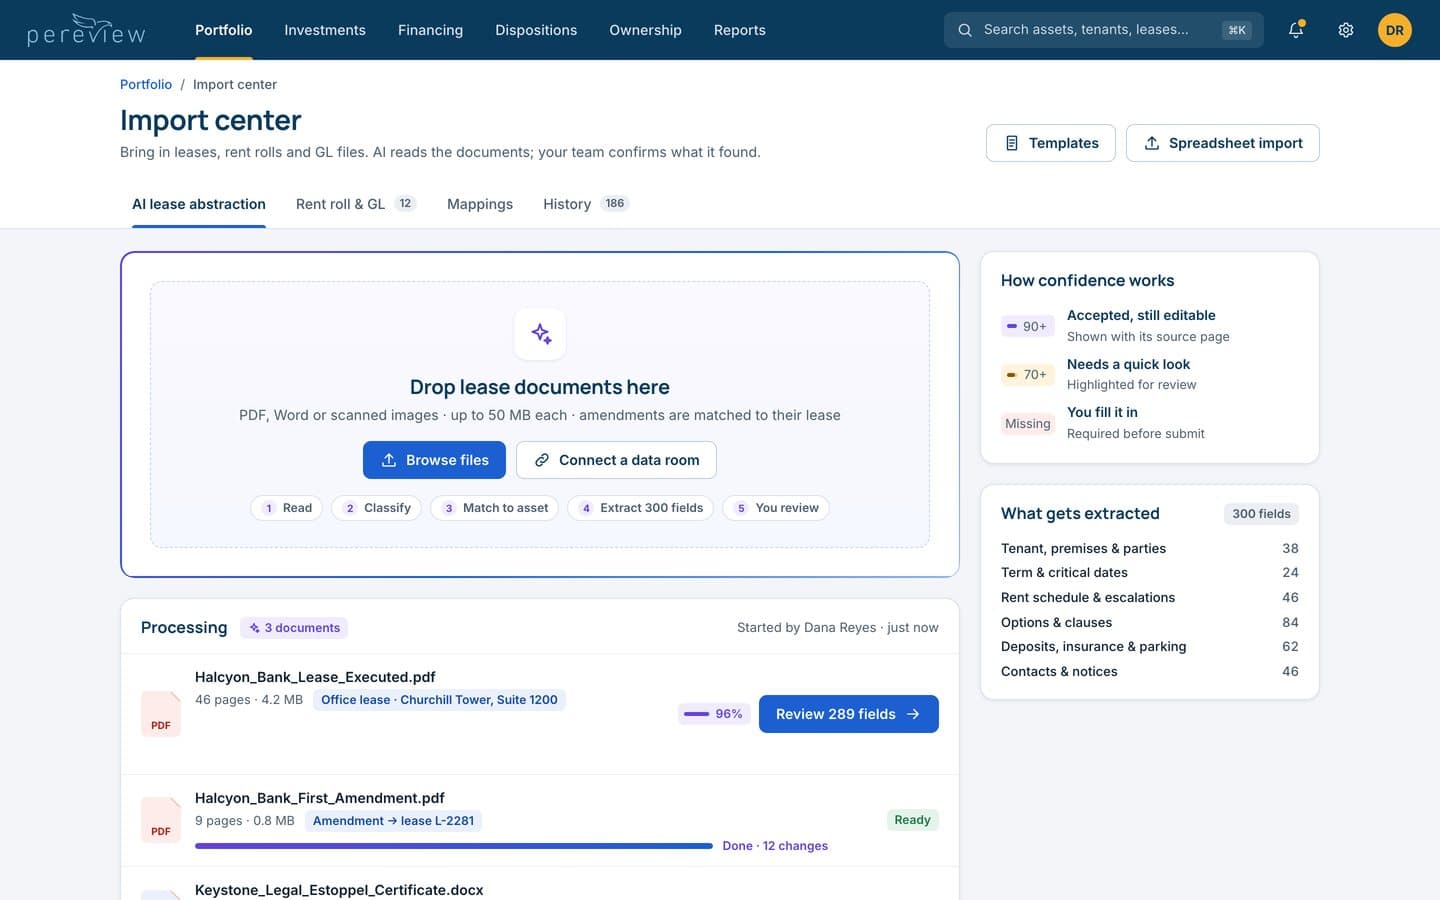Screen dimensions: 1440x900
Task: Click the Spreadsheet import button
Action: [x=1223, y=143]
